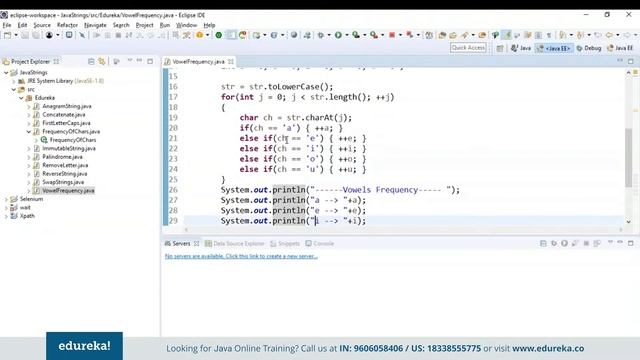Click the globe web browser toolbar icon
This screenshot has height=360, width=640.
click(293, 35)
